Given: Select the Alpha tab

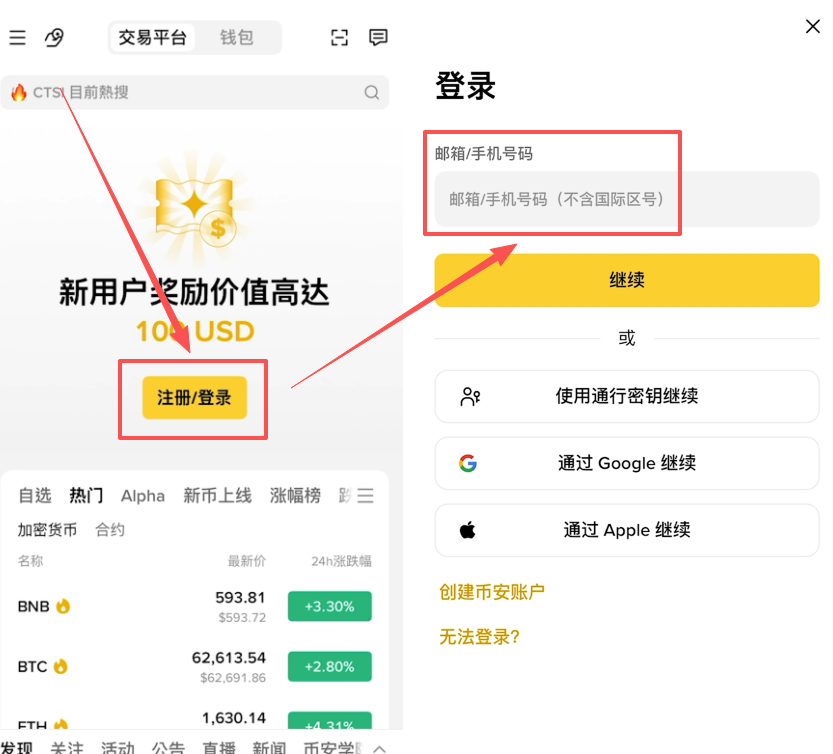Looking at the screenshot, I should (x=143, y=496).
